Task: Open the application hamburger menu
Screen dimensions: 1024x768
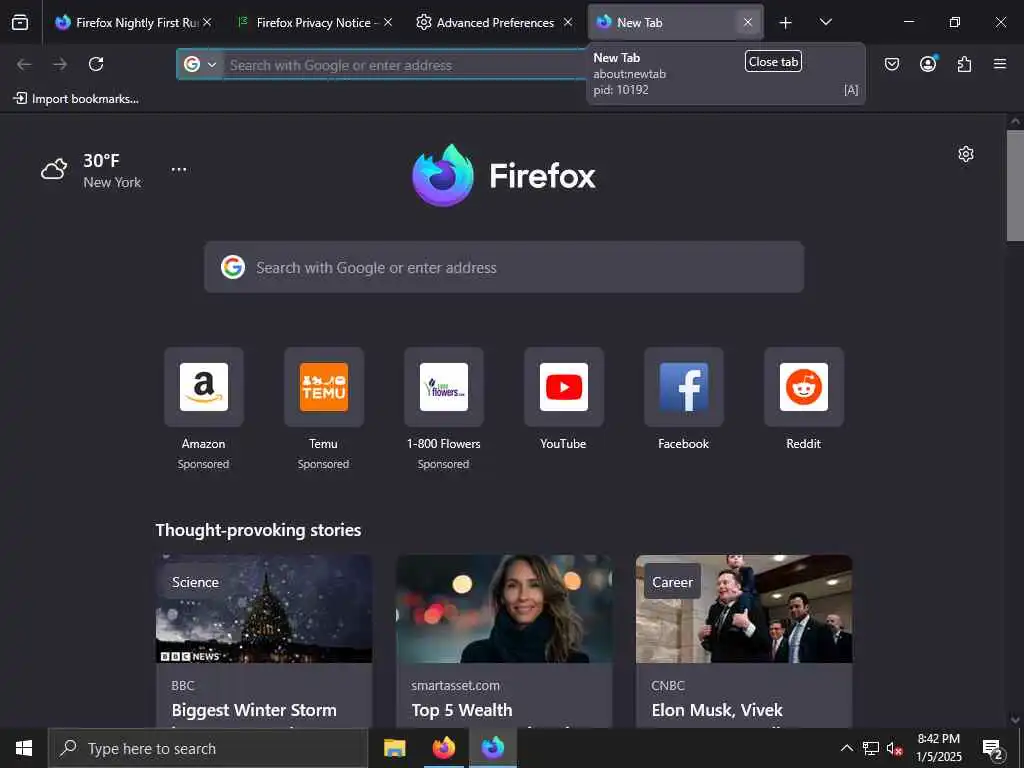Action: click(1000, 64)
